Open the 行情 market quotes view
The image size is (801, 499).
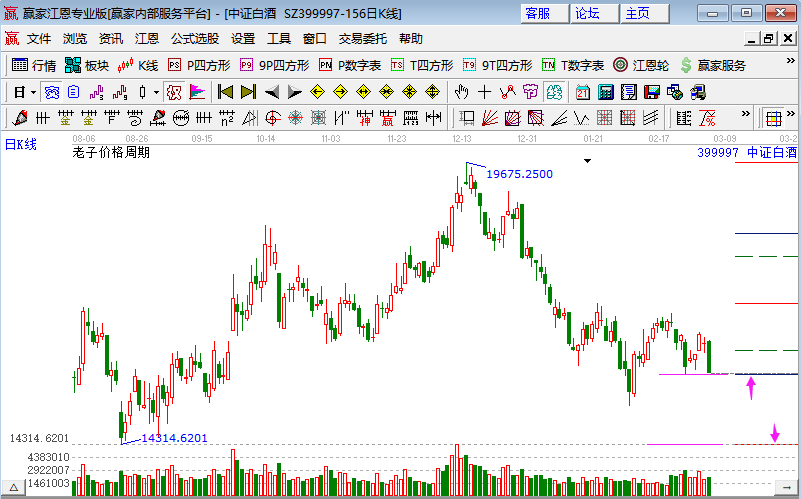click(x=34, y=65)
